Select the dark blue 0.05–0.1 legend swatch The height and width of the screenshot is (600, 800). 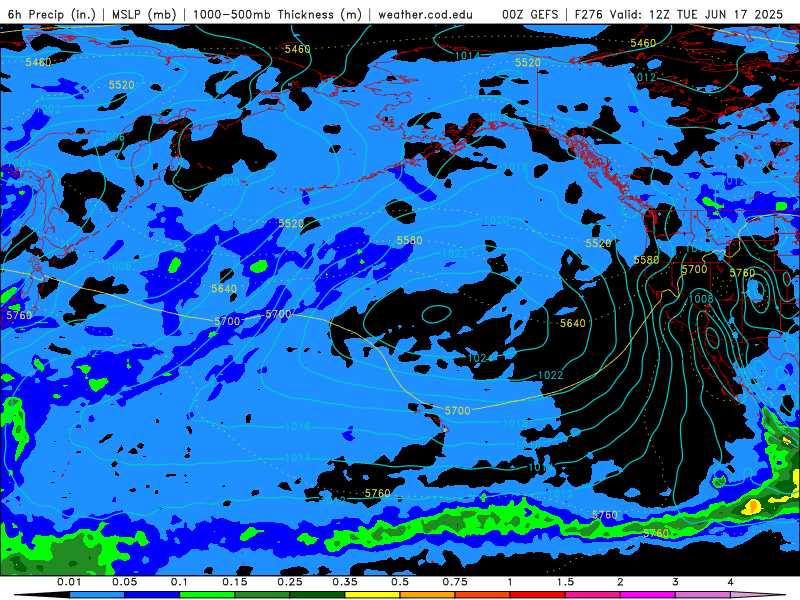pos(152,595)
